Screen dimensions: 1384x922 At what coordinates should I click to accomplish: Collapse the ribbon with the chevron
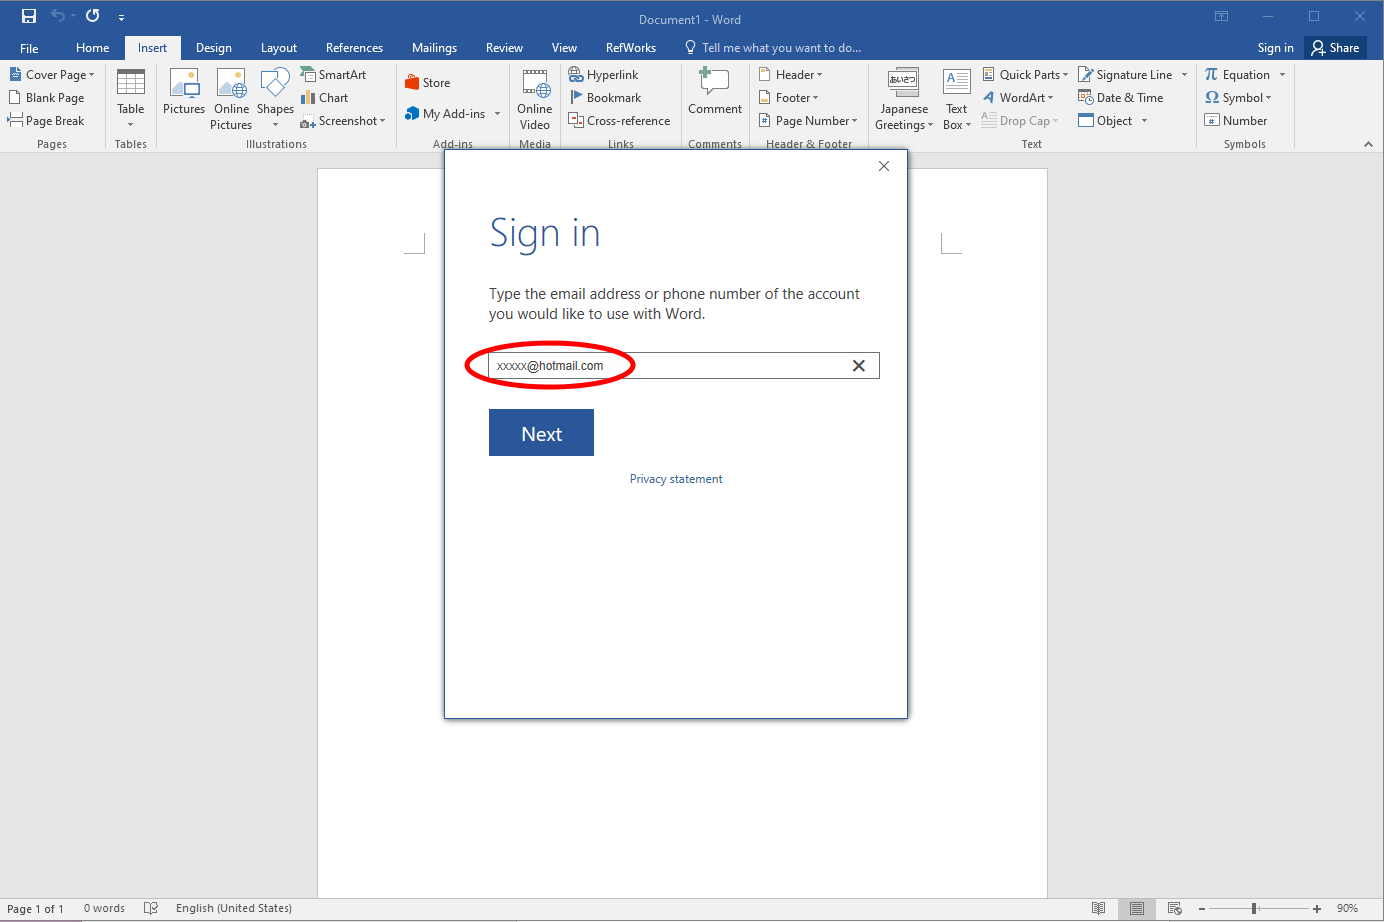pos(1368,144)
